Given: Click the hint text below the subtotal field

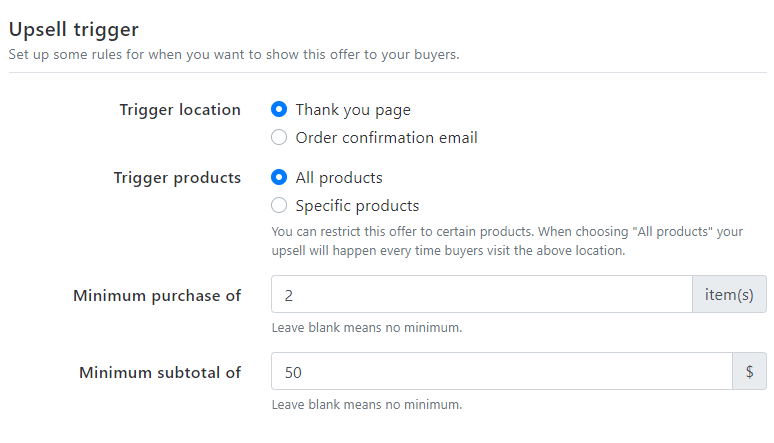Looking at the screenshot, I should (367, 404).
